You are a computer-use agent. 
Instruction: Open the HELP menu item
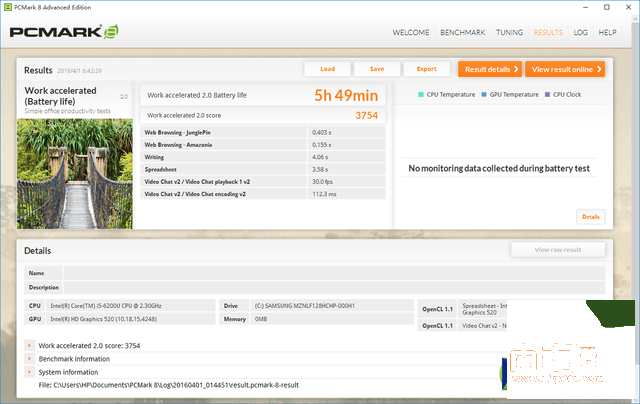[607, 32]
